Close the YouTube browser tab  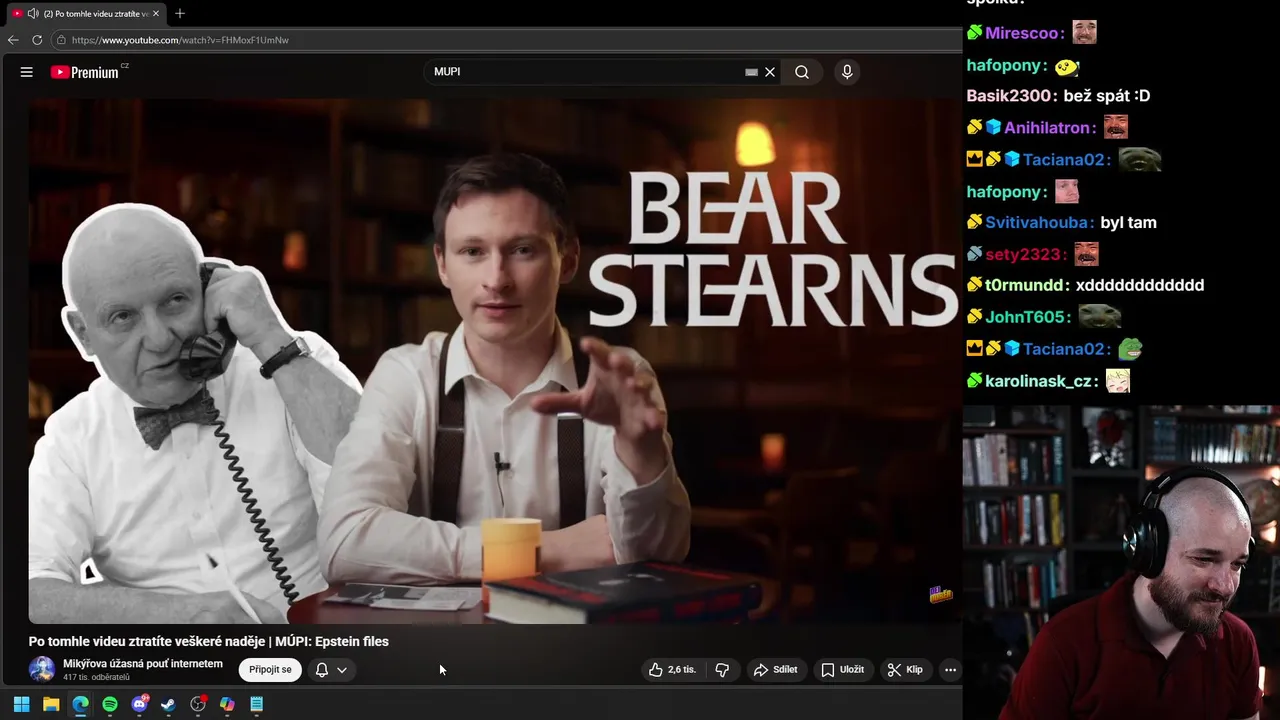[x=156, y=14]
